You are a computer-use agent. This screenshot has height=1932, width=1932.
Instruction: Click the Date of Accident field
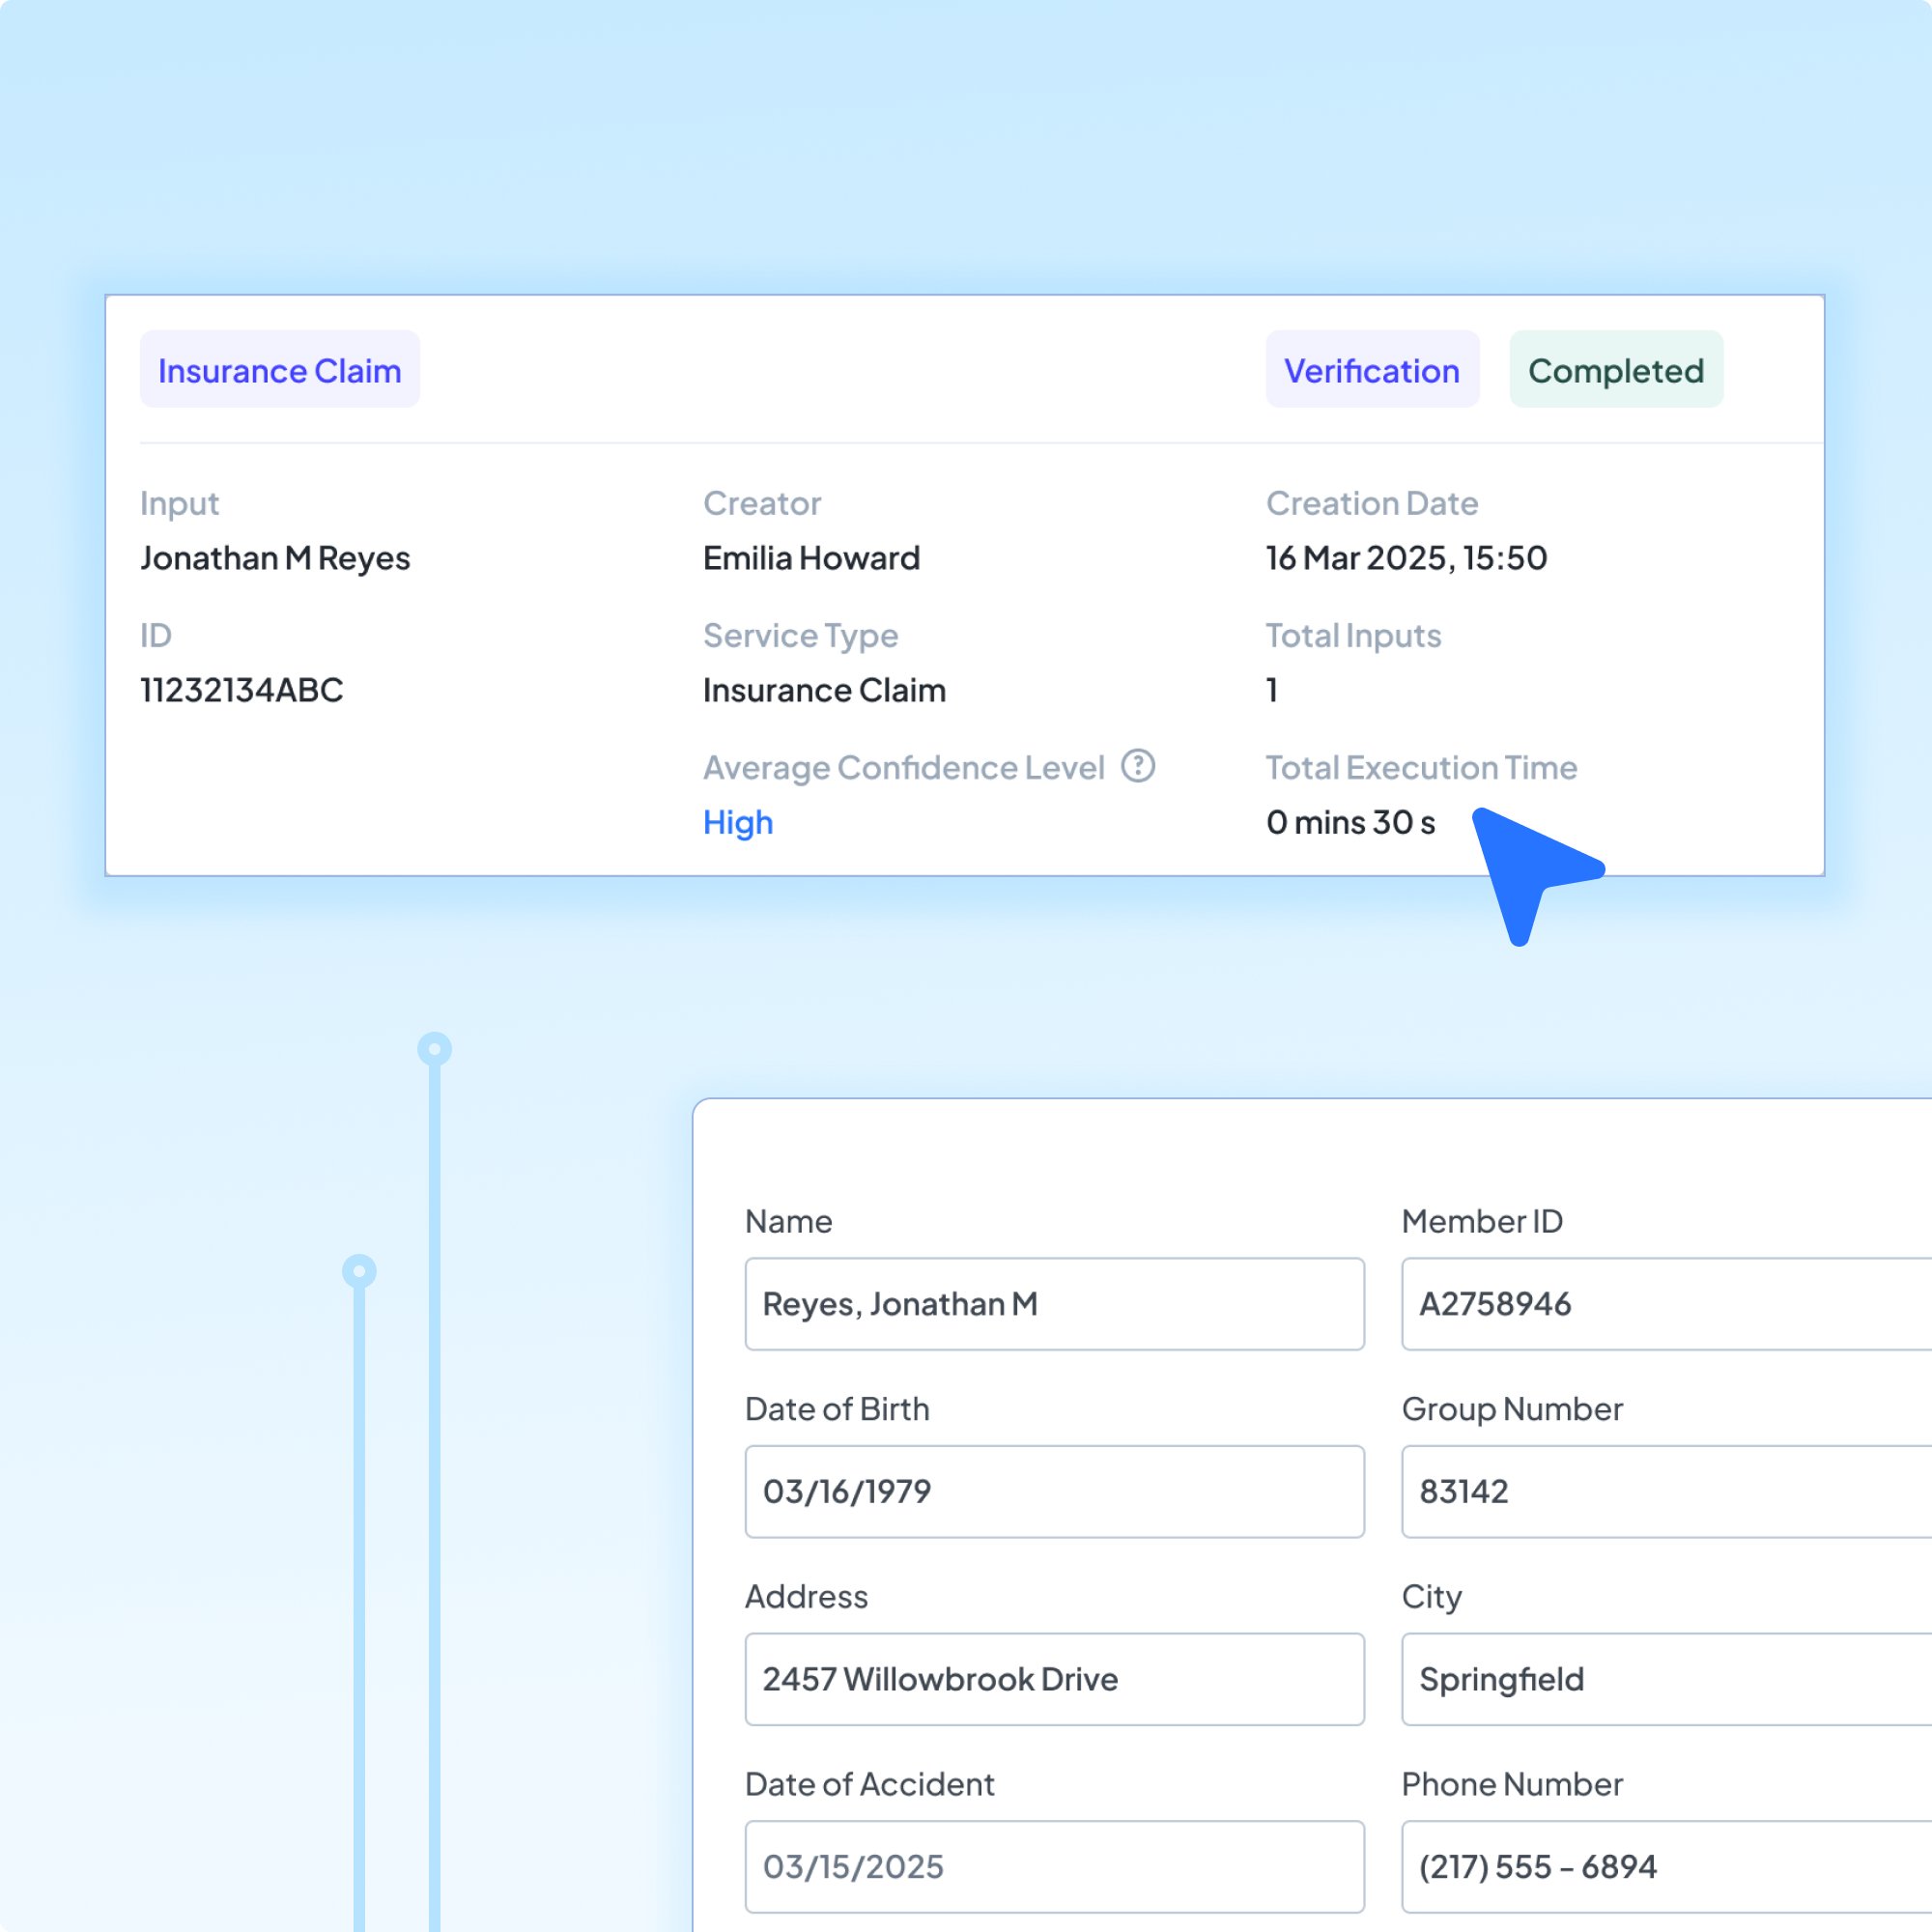tap(1054, 1866)
